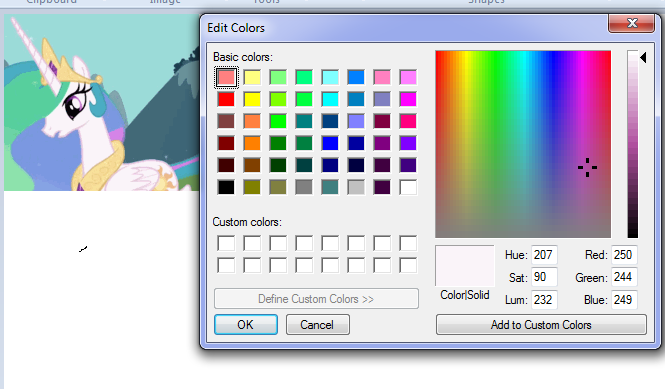Select the first empty custom color slot
Viewport: 665px width, 389px height.
click(226, 243)
